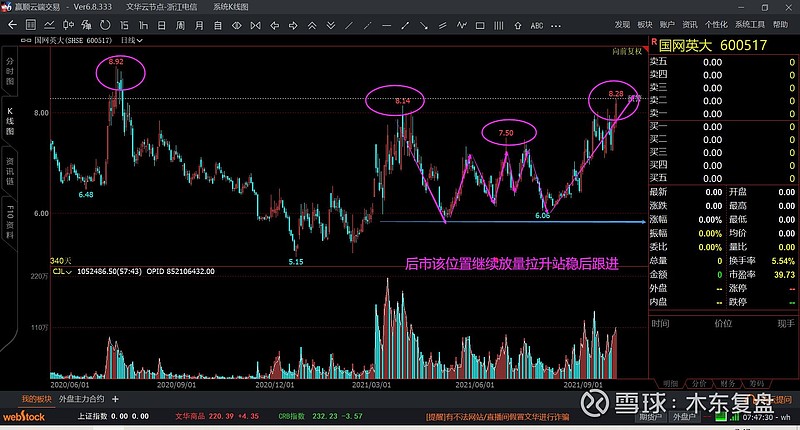Switch to 分时图 side tab
The height and width of the screenshot is (430, 800).
click(x=10, y=71)
